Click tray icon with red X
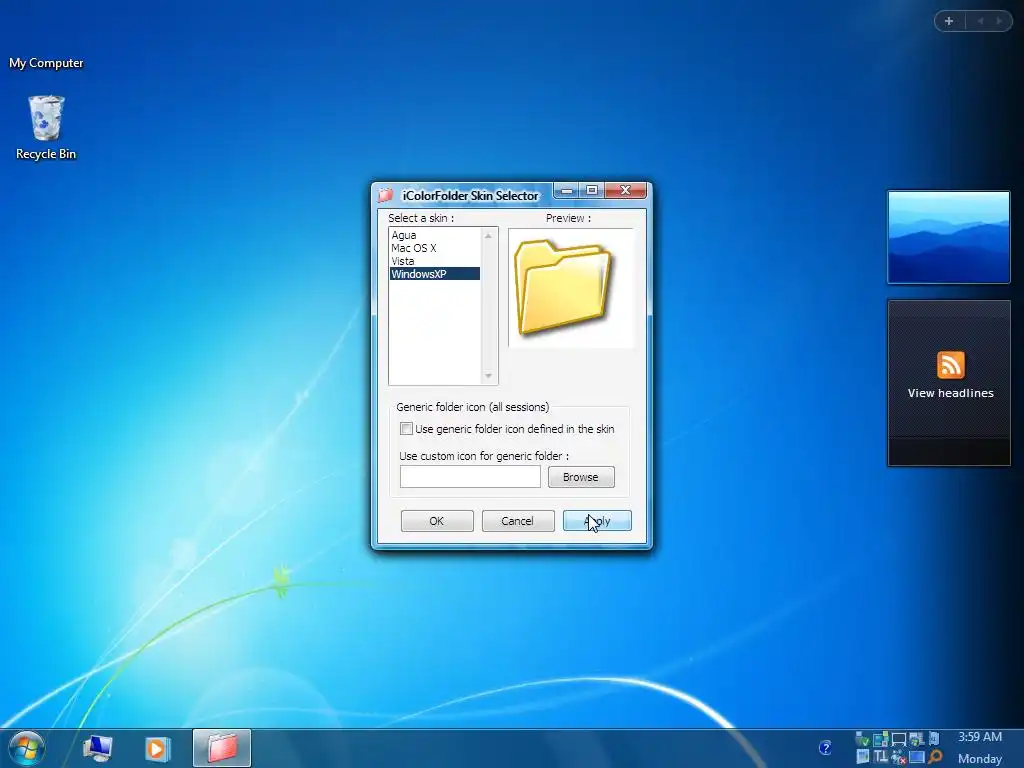The image size is (1024, 768). pyautogui.click(x=899, y=758)
